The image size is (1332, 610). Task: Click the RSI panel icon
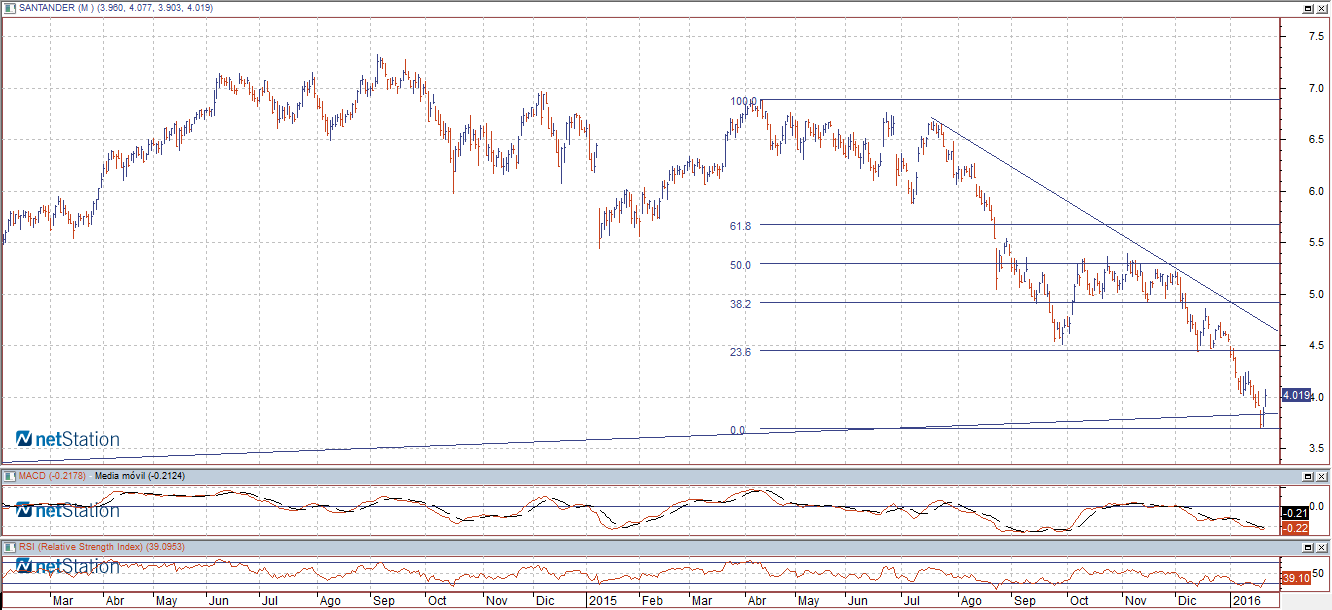point(10,547)
